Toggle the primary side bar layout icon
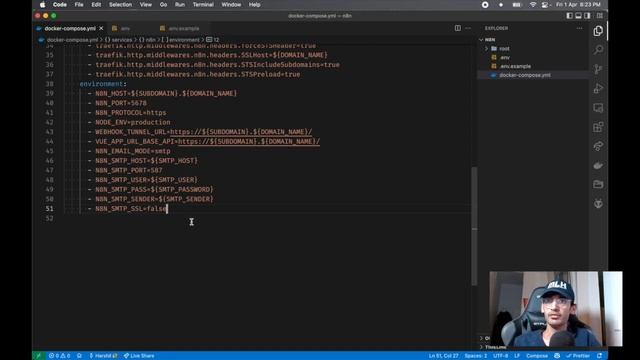The width and height of the screenshot is (640, 360). [569, 16]
